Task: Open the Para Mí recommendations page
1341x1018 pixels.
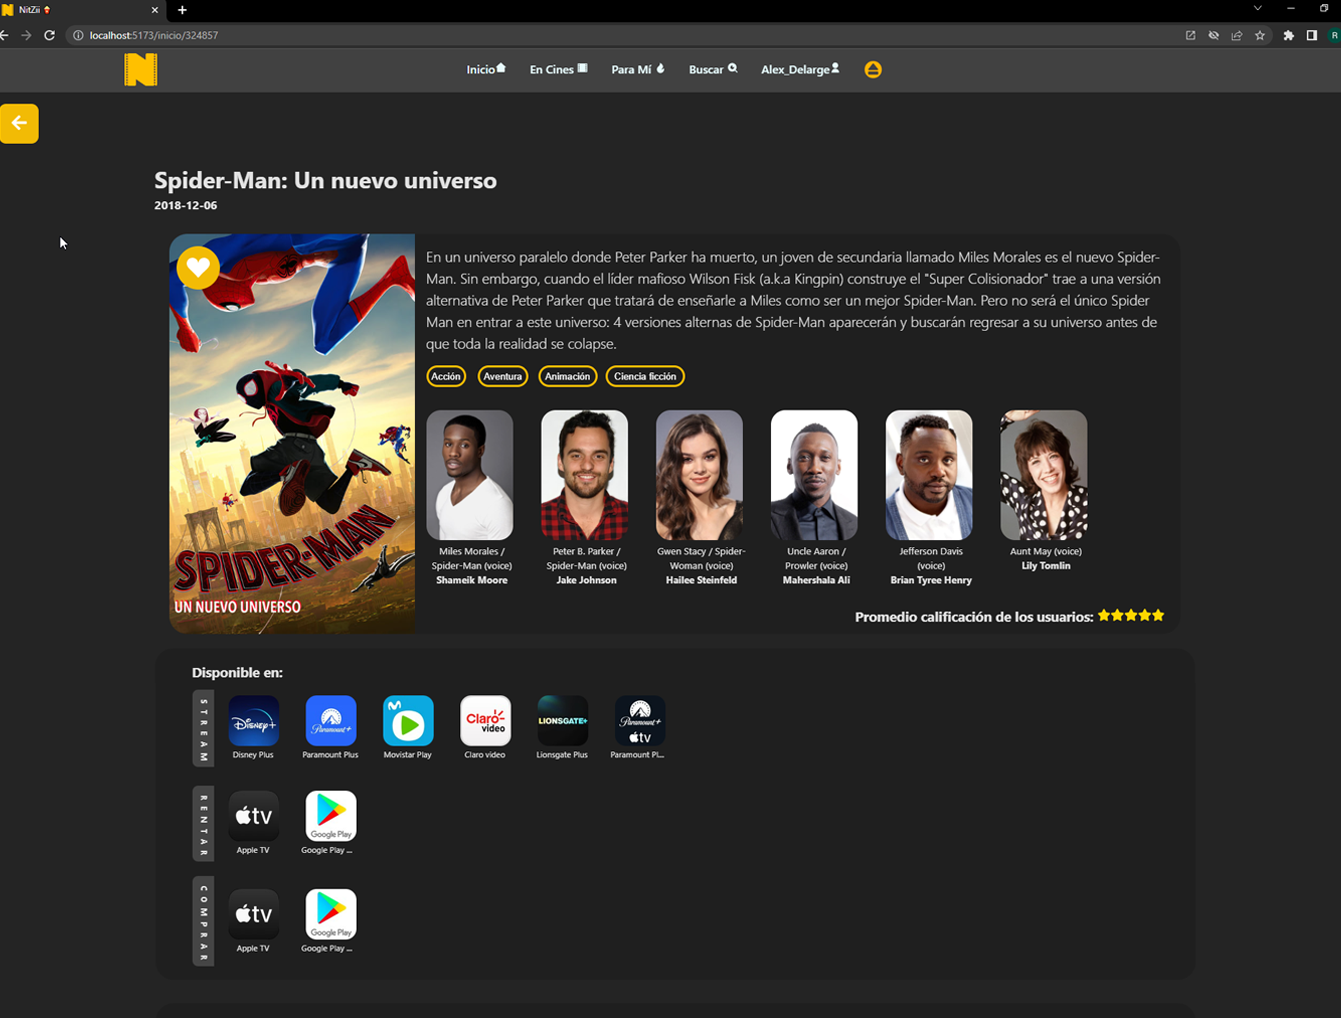Action: coord(636,69)
